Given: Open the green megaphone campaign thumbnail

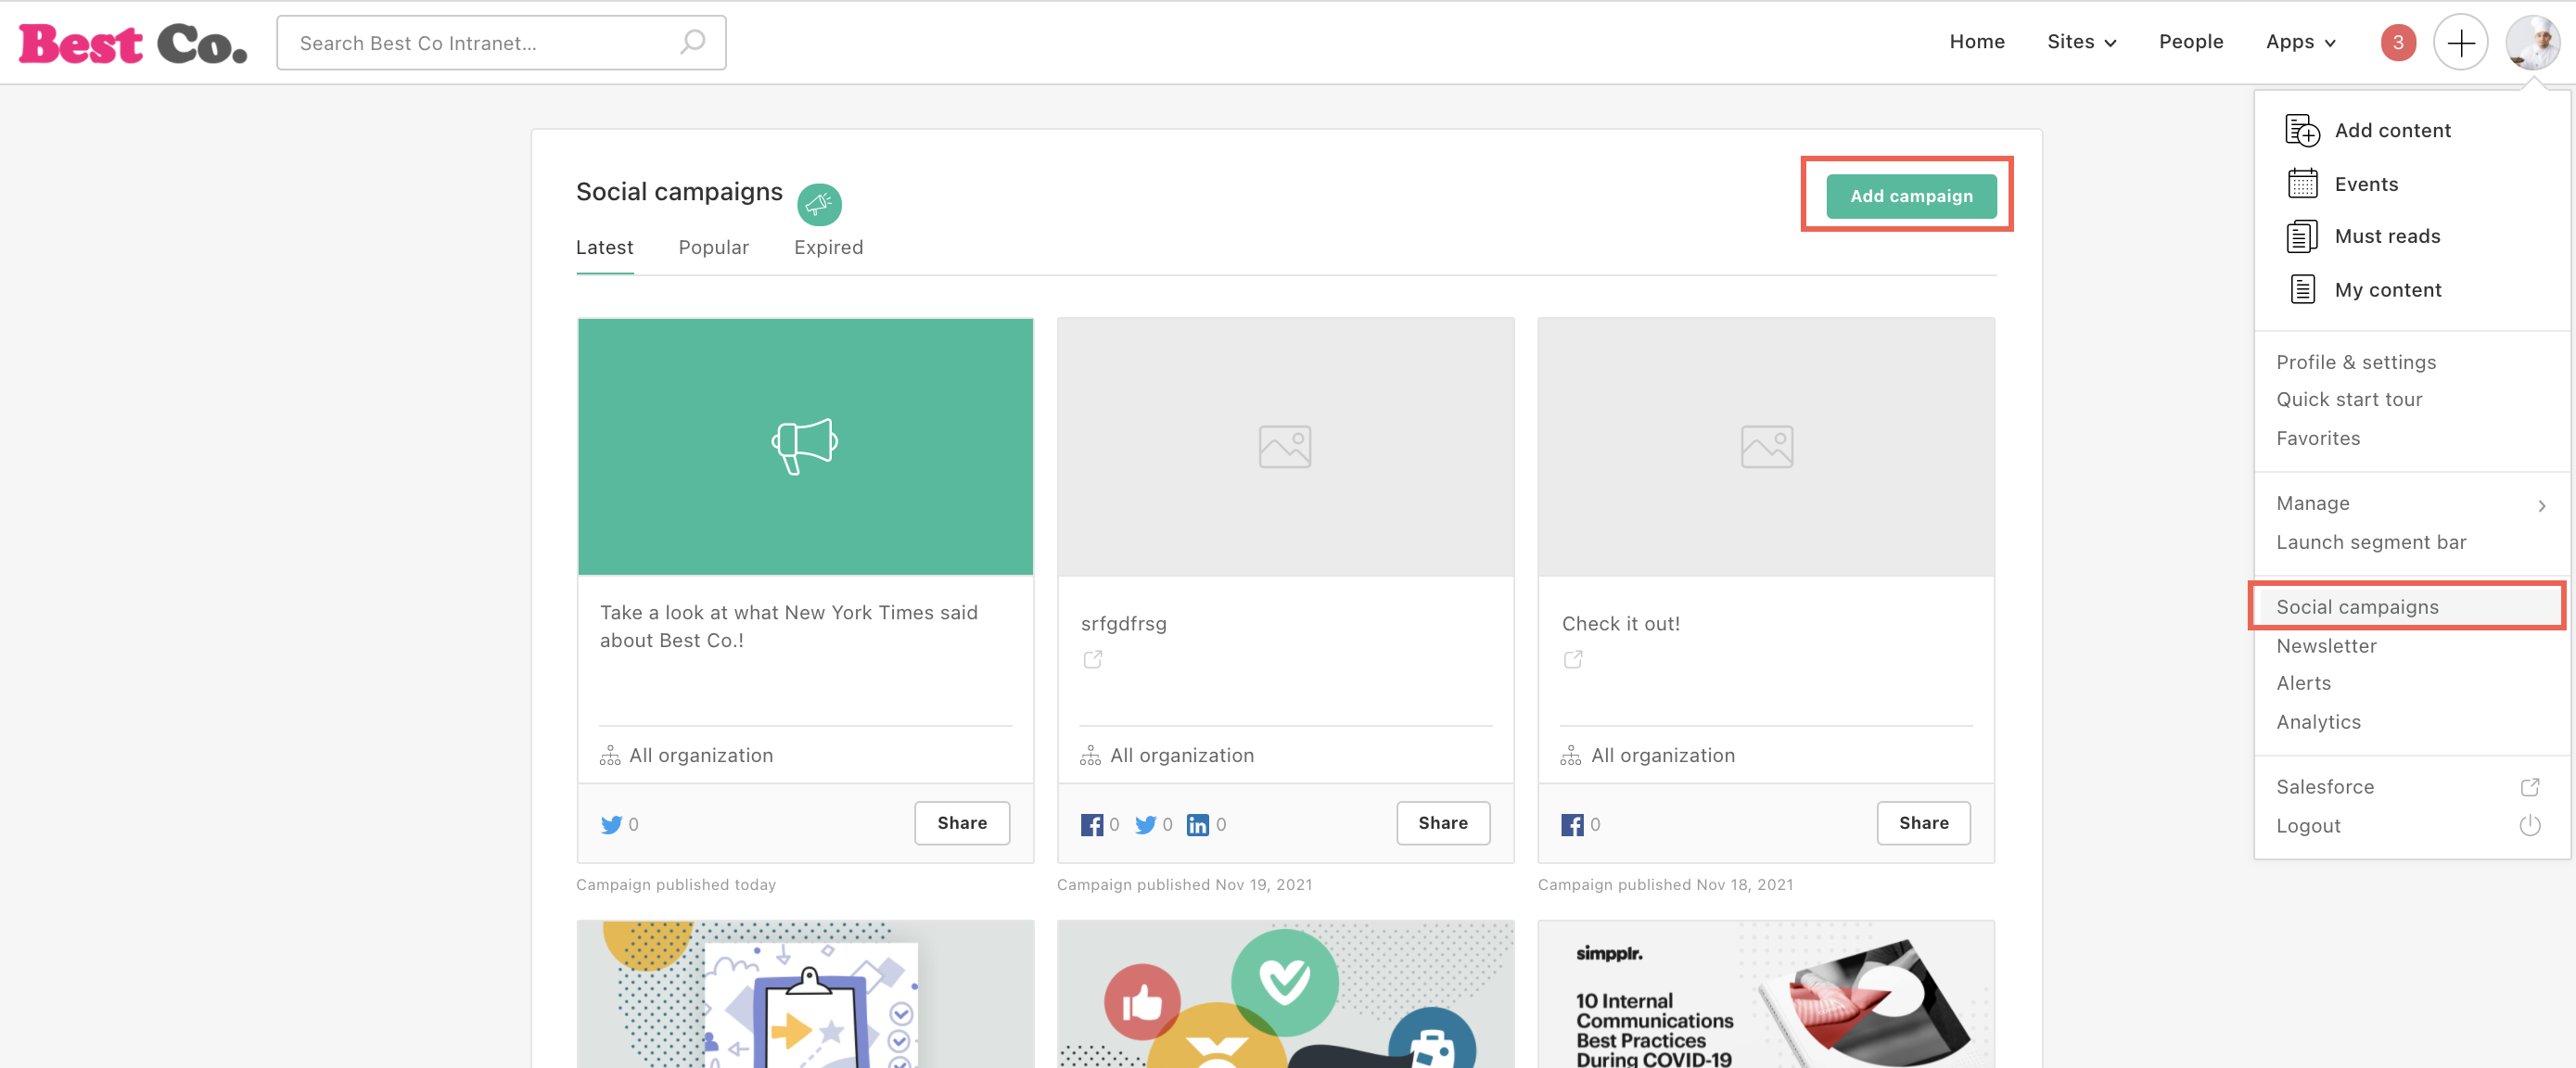Looking at the screenshot, I should click(x=805, y=446).
